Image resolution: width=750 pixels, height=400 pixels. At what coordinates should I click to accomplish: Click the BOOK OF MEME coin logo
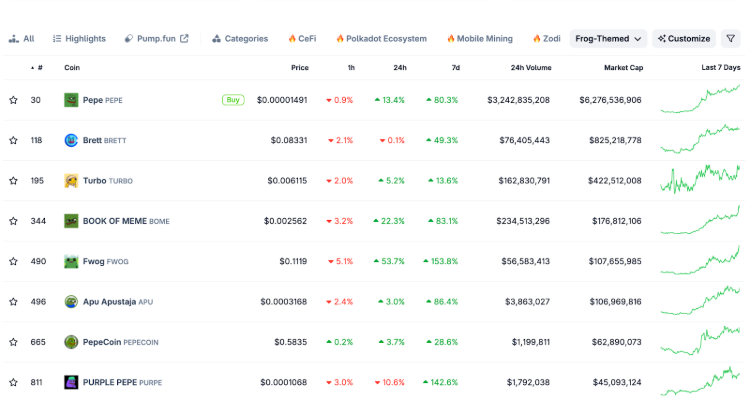(71, 221)
